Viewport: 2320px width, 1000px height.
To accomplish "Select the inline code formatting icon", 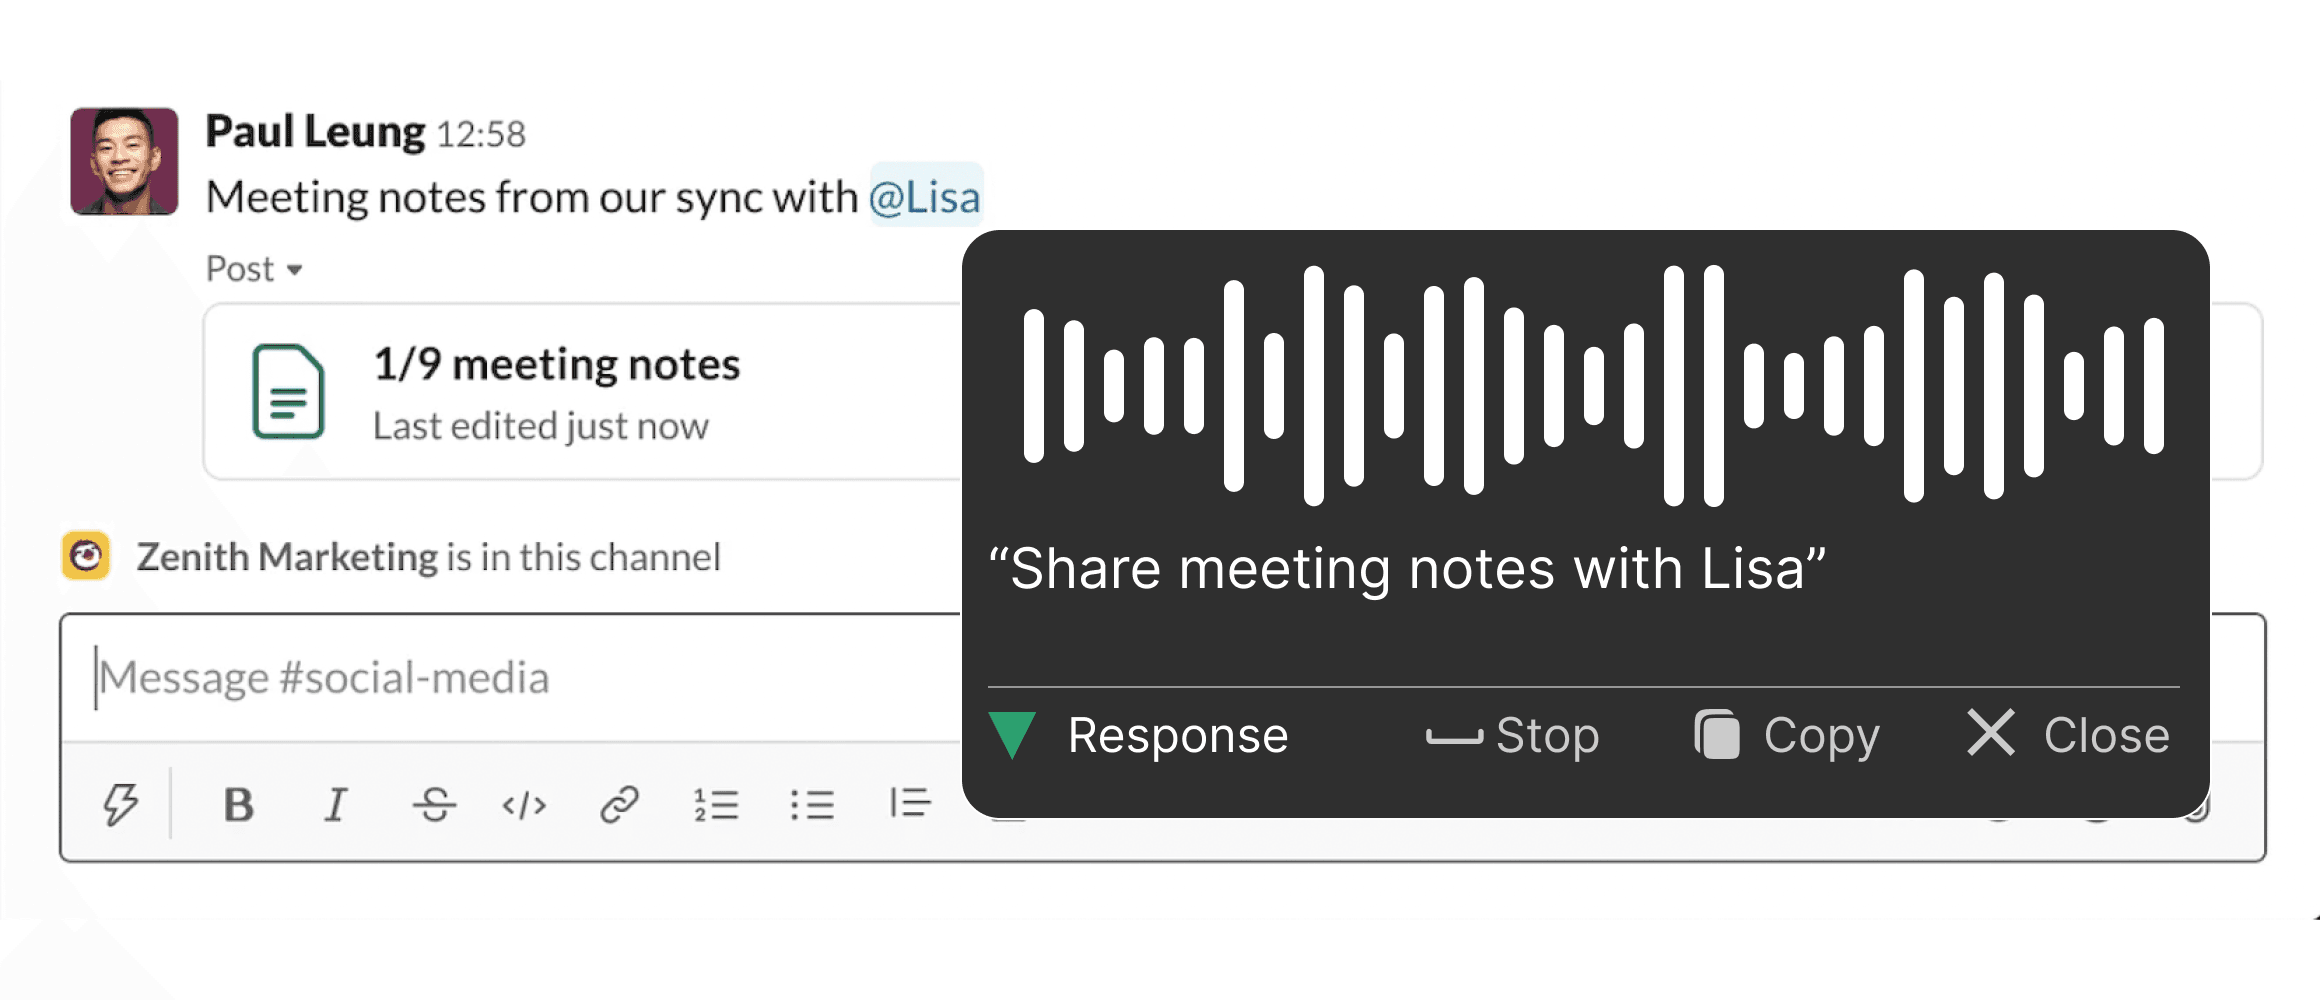I will click(x=523, y=802).
